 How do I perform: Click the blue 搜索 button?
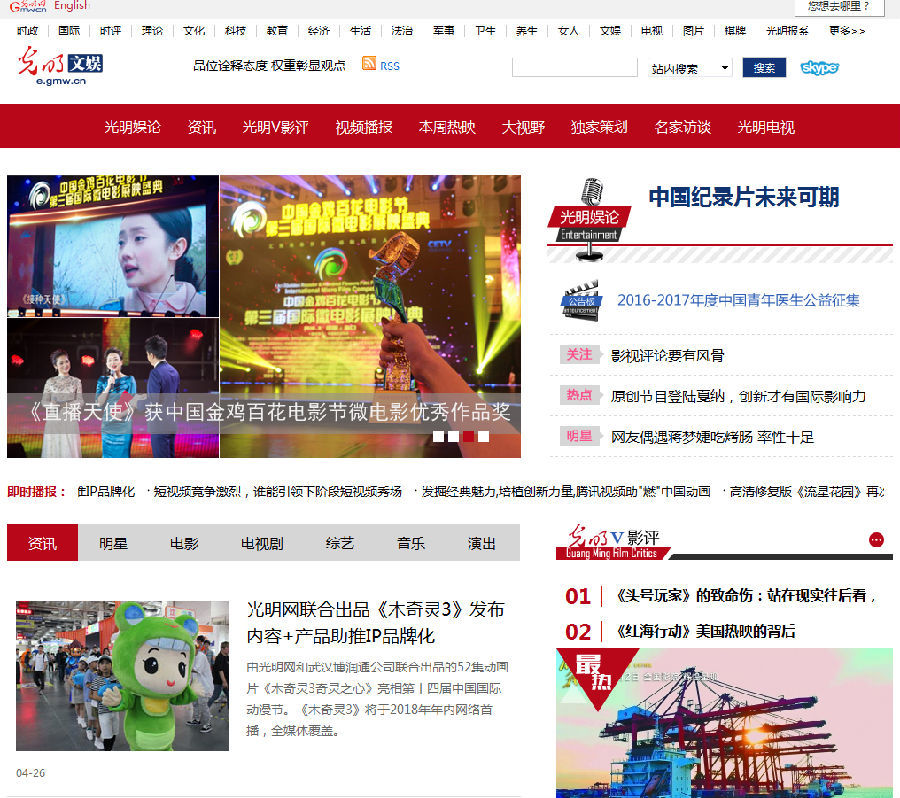(x=764, y=68)
